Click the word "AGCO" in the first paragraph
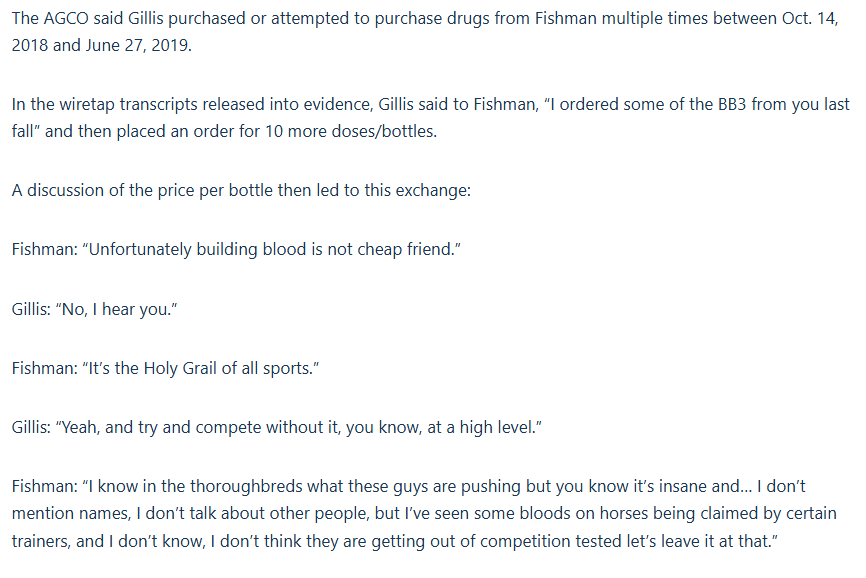Viewport: 866px width, 578px height. pos(68,22)
